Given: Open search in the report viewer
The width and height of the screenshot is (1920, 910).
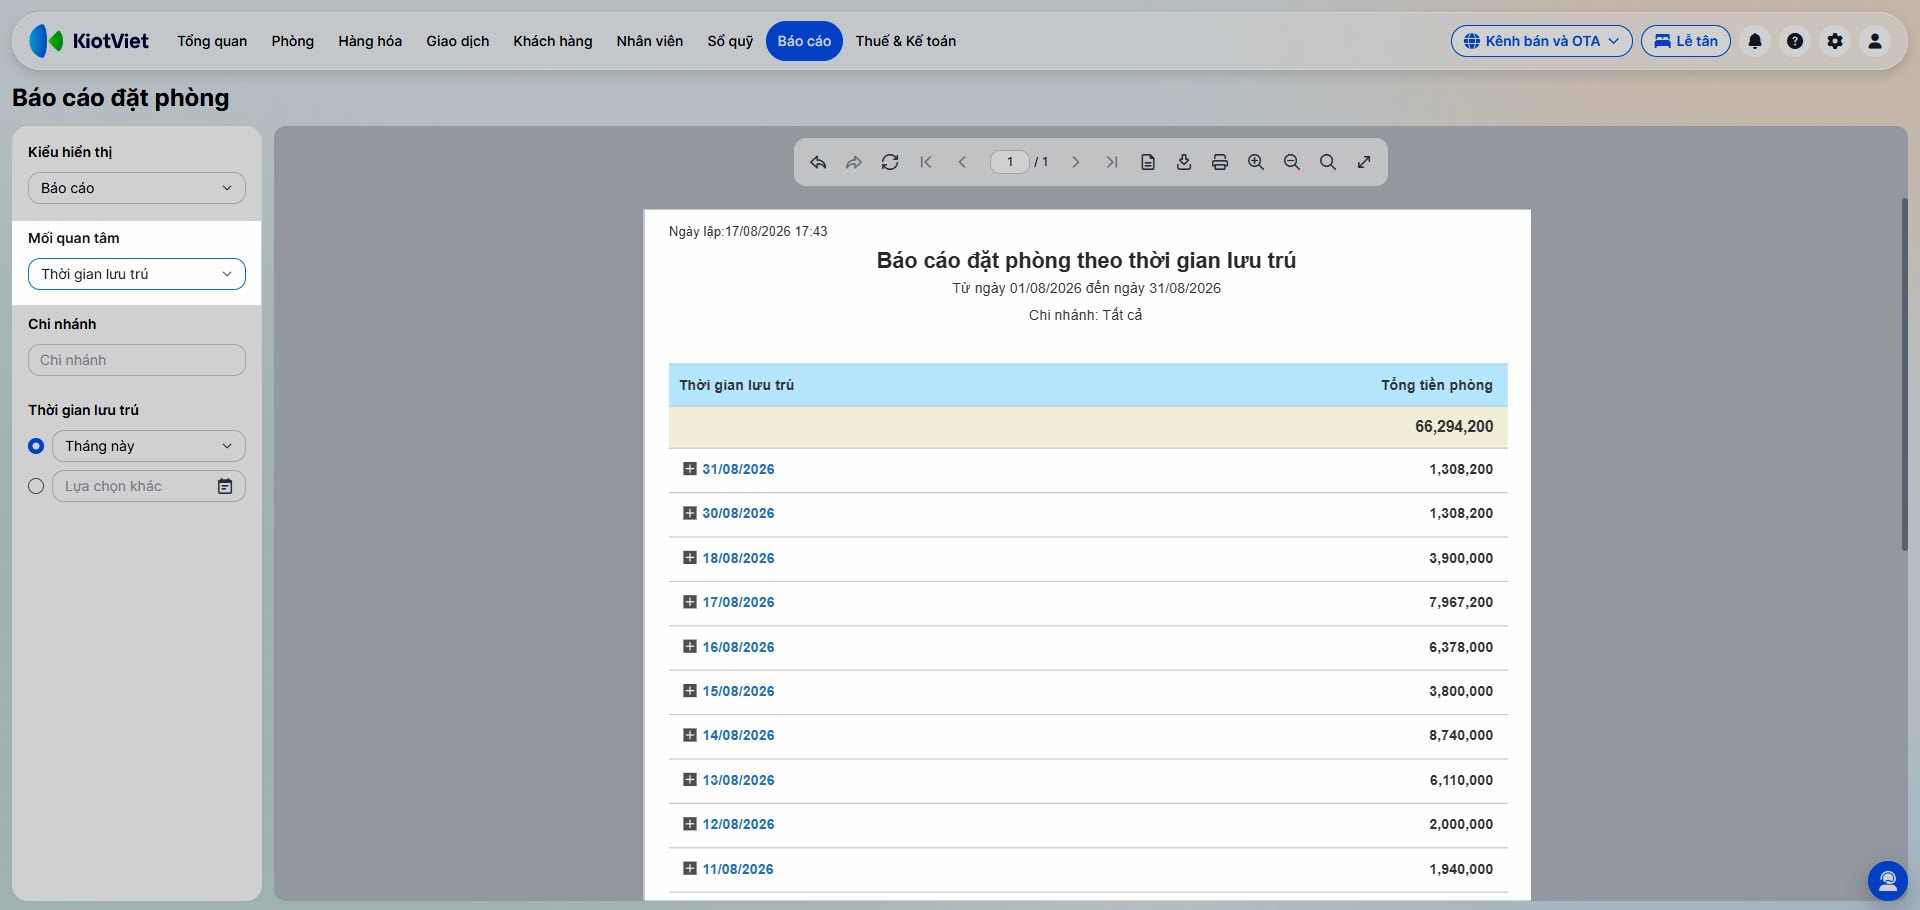Looking at the screenshot, I should 1328,162.
